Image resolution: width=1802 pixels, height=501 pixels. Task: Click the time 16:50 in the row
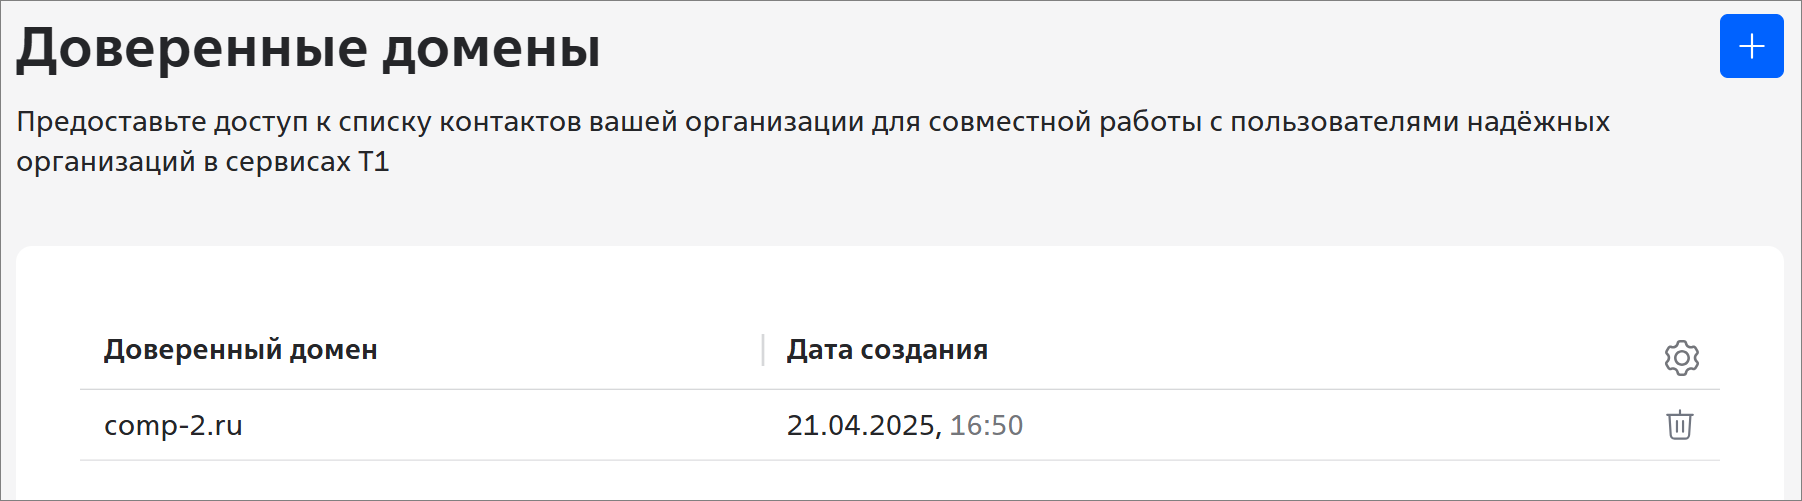click(x=986, y=426)
